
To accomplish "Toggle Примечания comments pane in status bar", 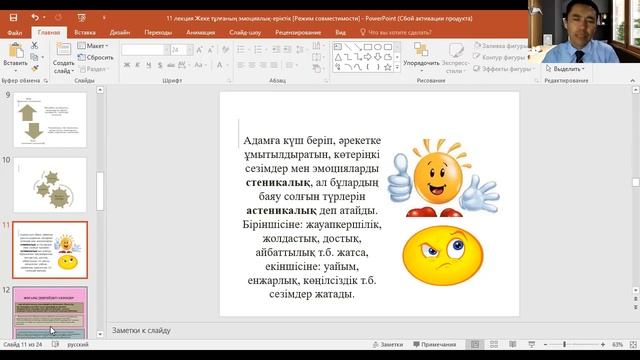I will 434,344.
